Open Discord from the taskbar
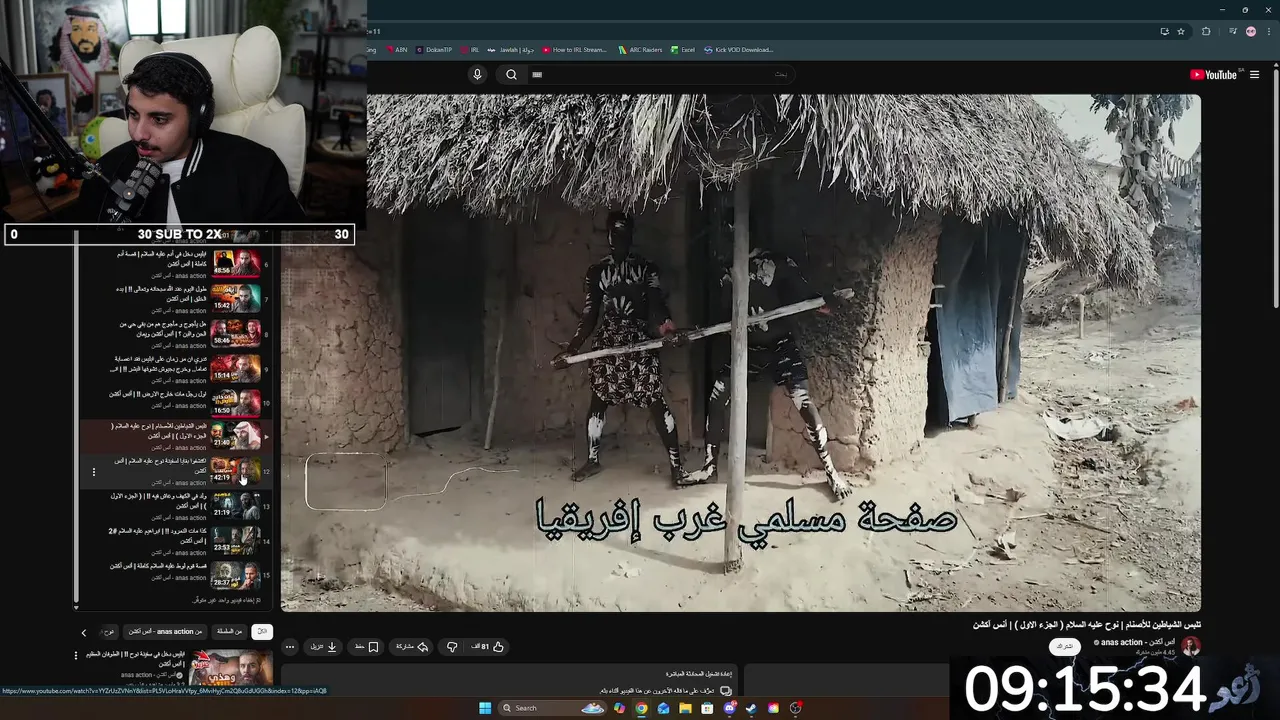Image resolution: width=1280 pixels, height=720 pixels. 729,708
